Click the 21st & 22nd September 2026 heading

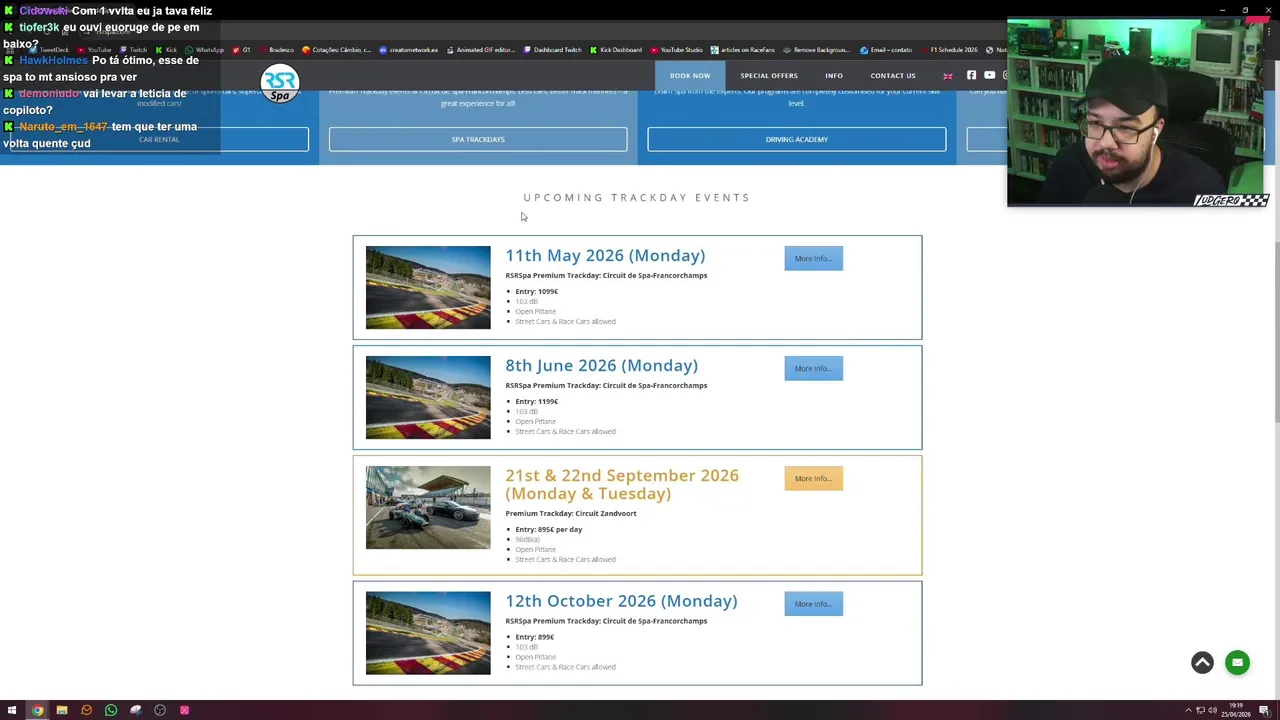point(622,484)
